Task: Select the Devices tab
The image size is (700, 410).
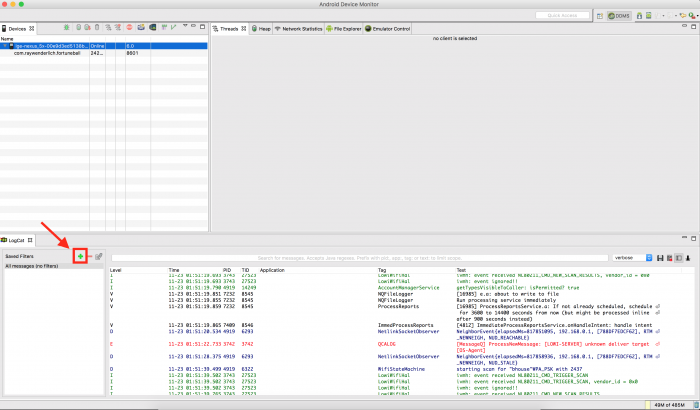Action: click(17, 29)
